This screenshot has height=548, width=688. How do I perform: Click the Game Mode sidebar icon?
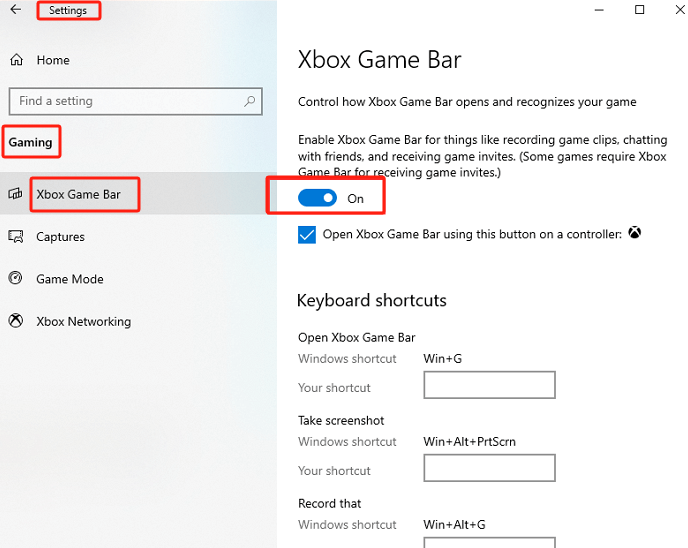[x=16, y=279]
